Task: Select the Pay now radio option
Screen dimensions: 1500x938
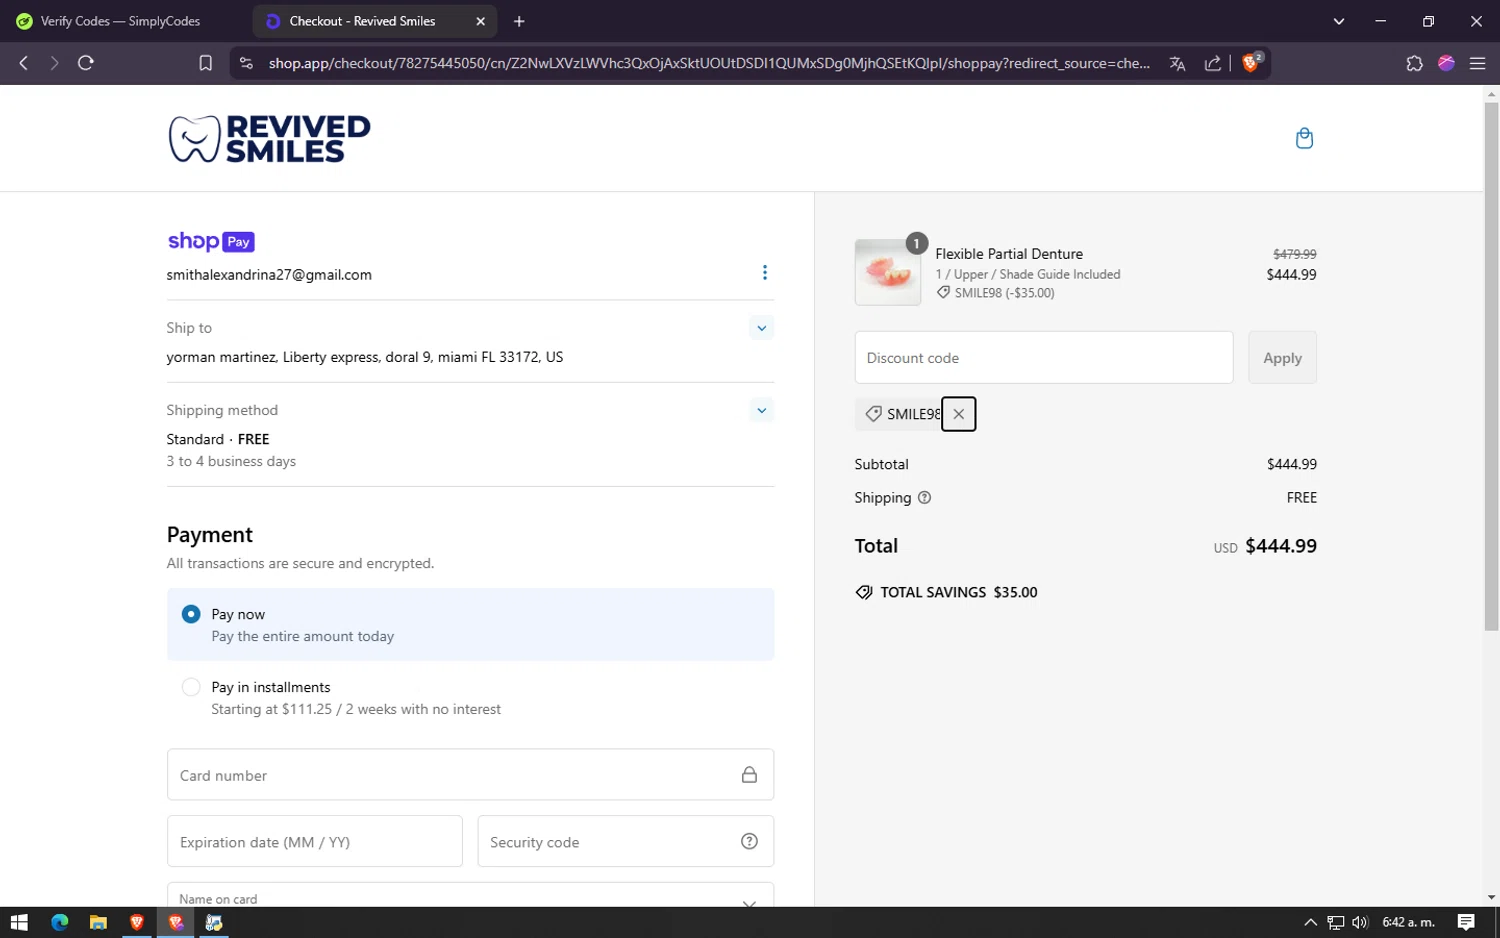Action: click(191, 614)
